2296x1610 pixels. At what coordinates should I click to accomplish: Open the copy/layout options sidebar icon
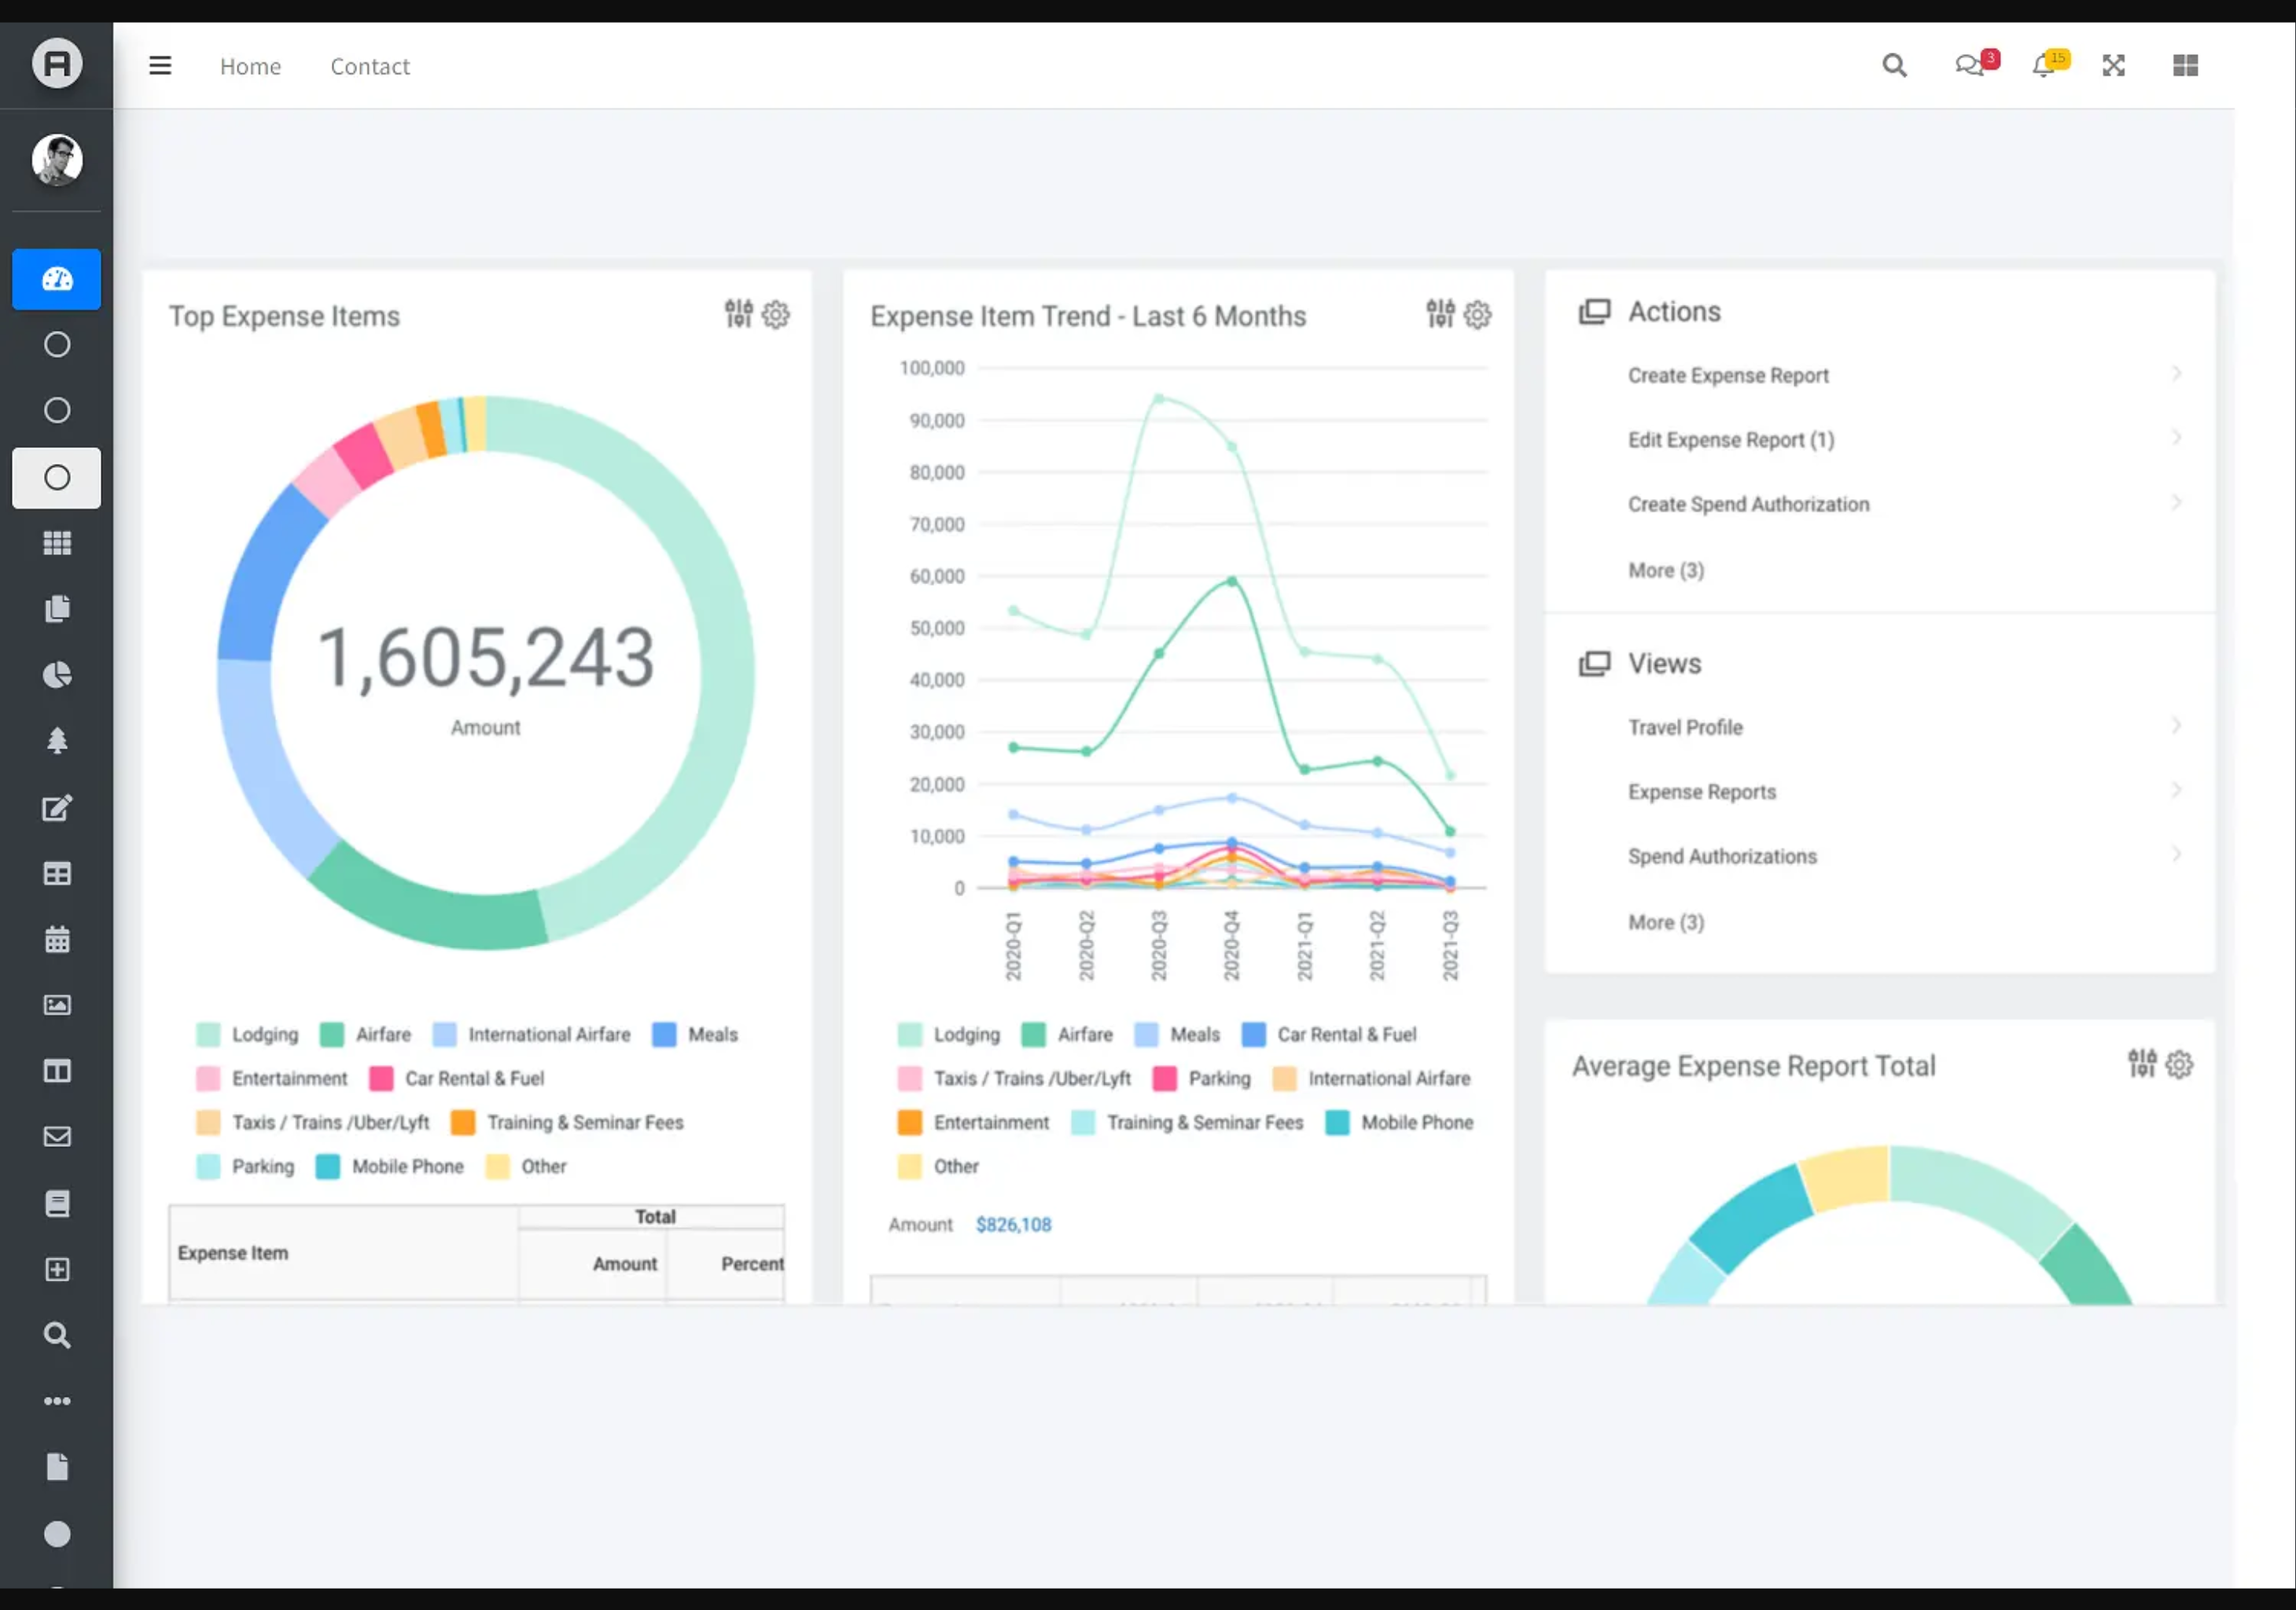coord(57,609)
